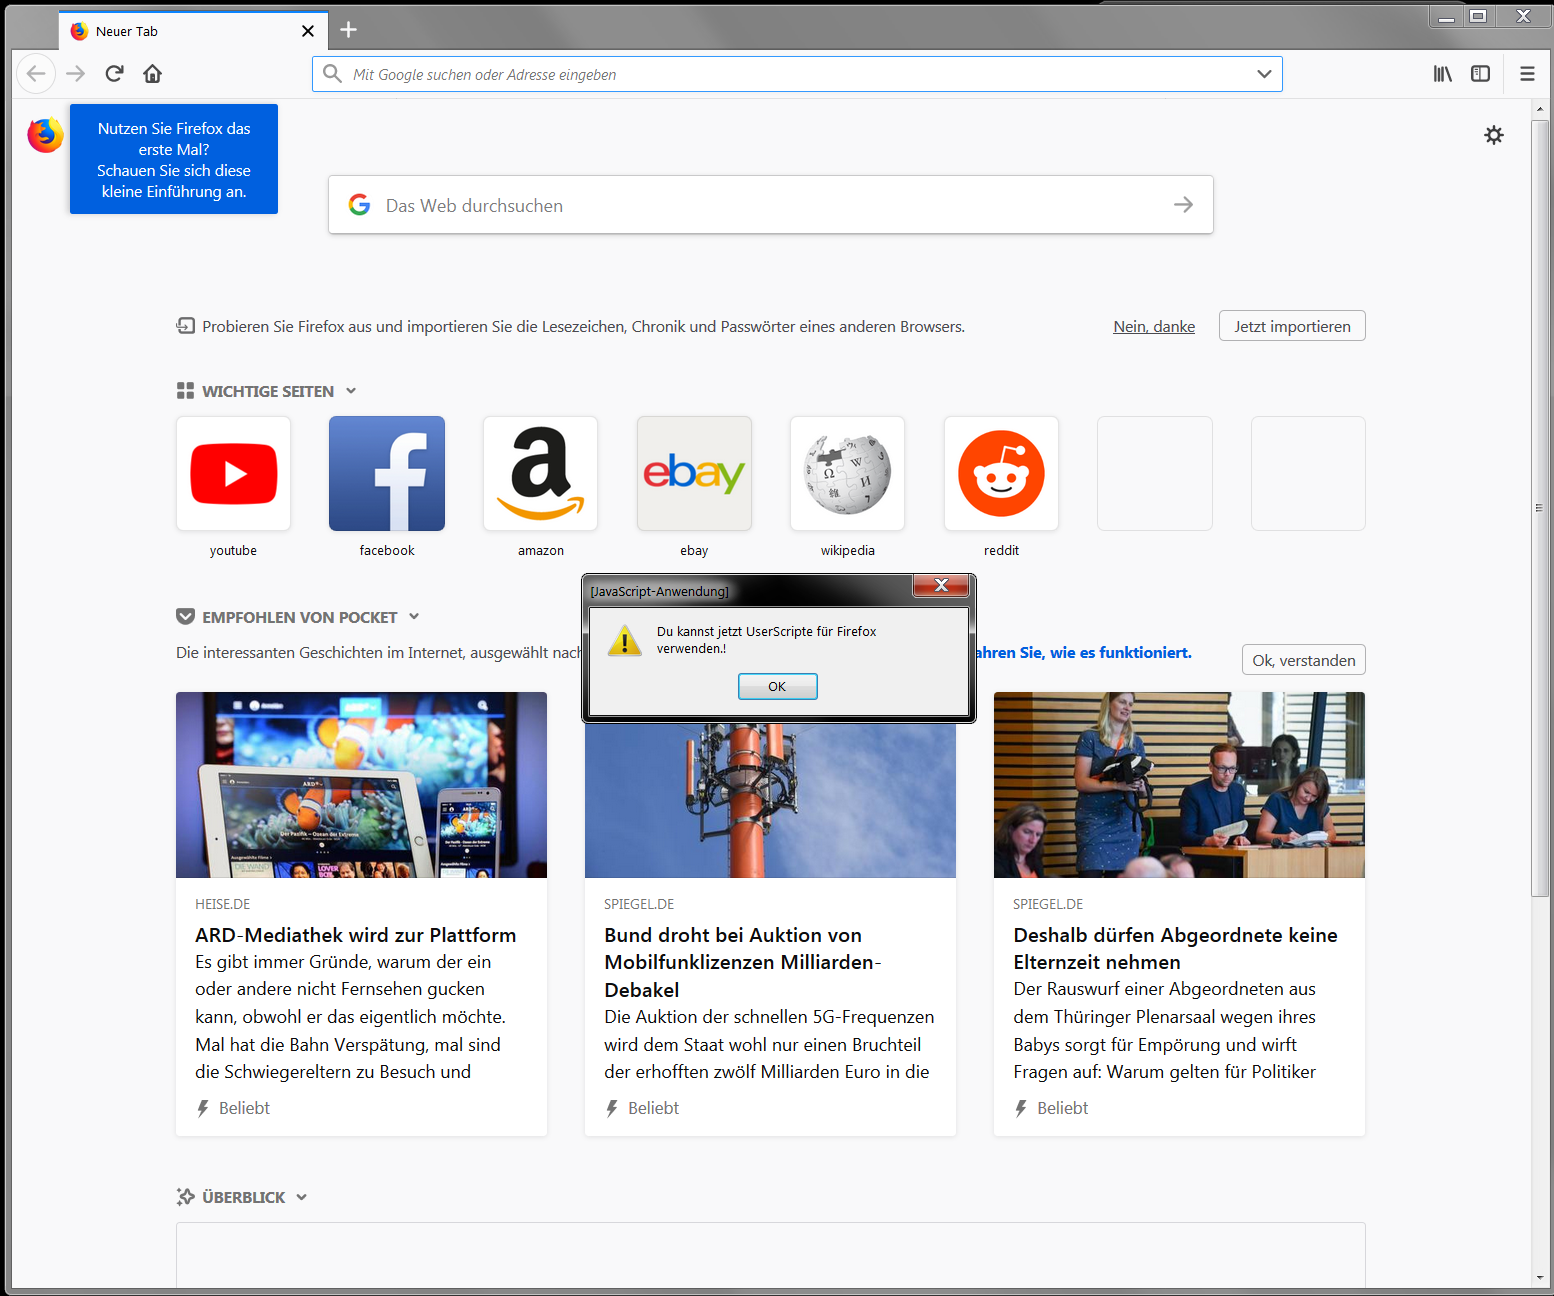Screen dimensions: 1554x1296
Task: Open the 5G antenna article thumbnail
Action: point(770,800)
